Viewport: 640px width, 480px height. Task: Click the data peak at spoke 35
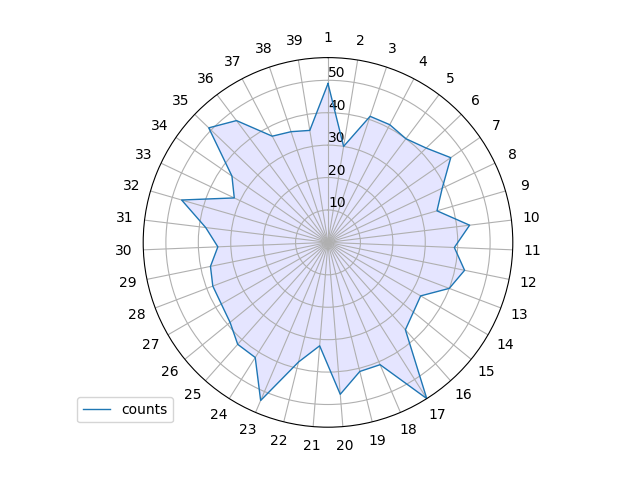209,128
